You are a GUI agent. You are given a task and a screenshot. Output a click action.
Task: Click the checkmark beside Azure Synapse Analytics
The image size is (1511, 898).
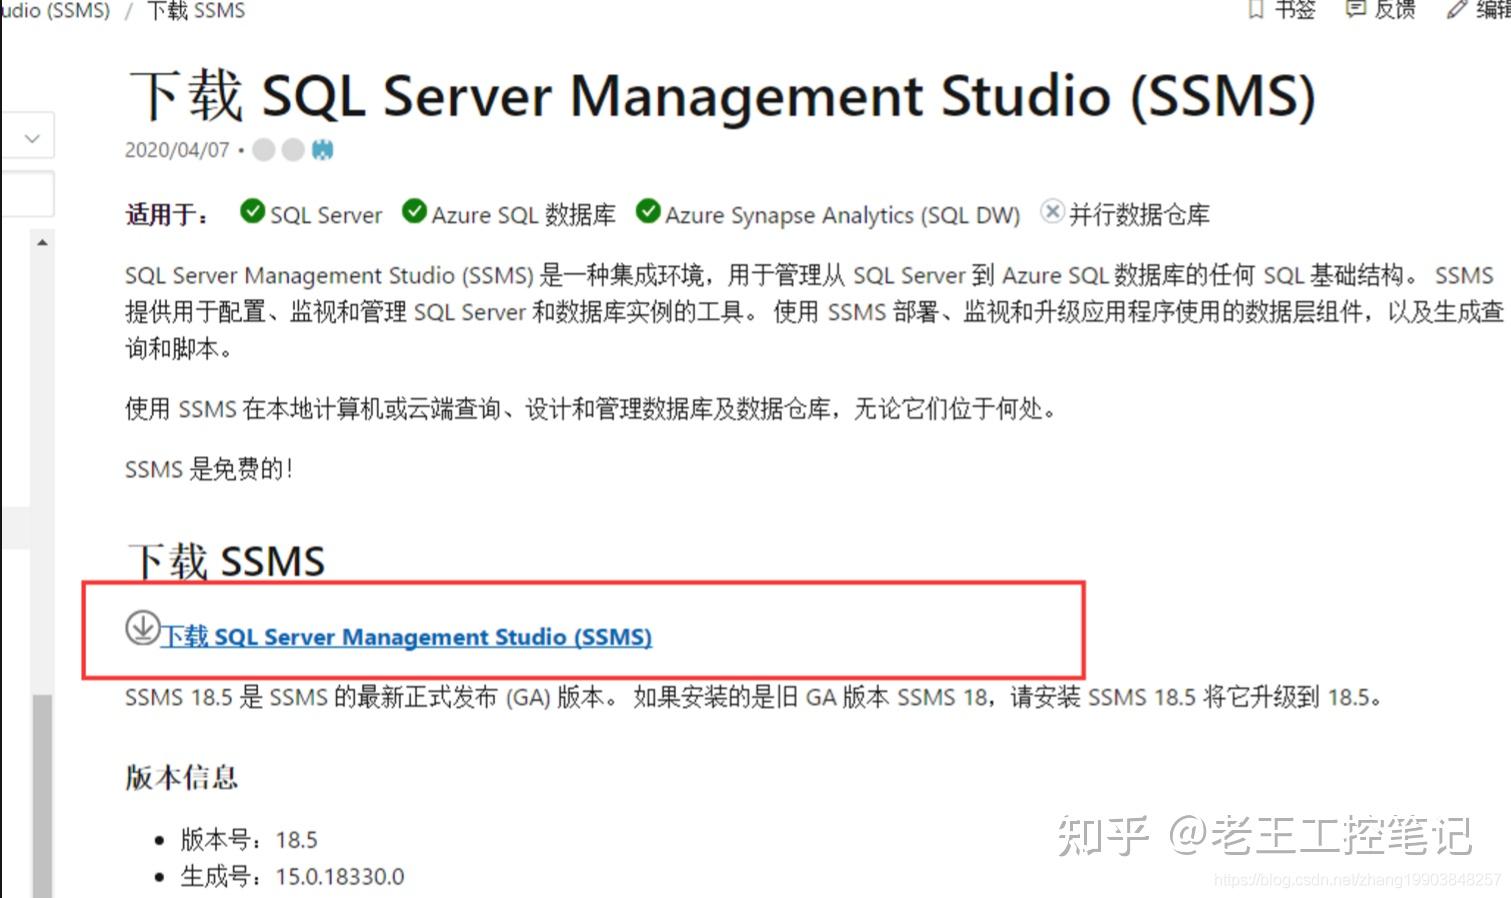click(648, 211)
